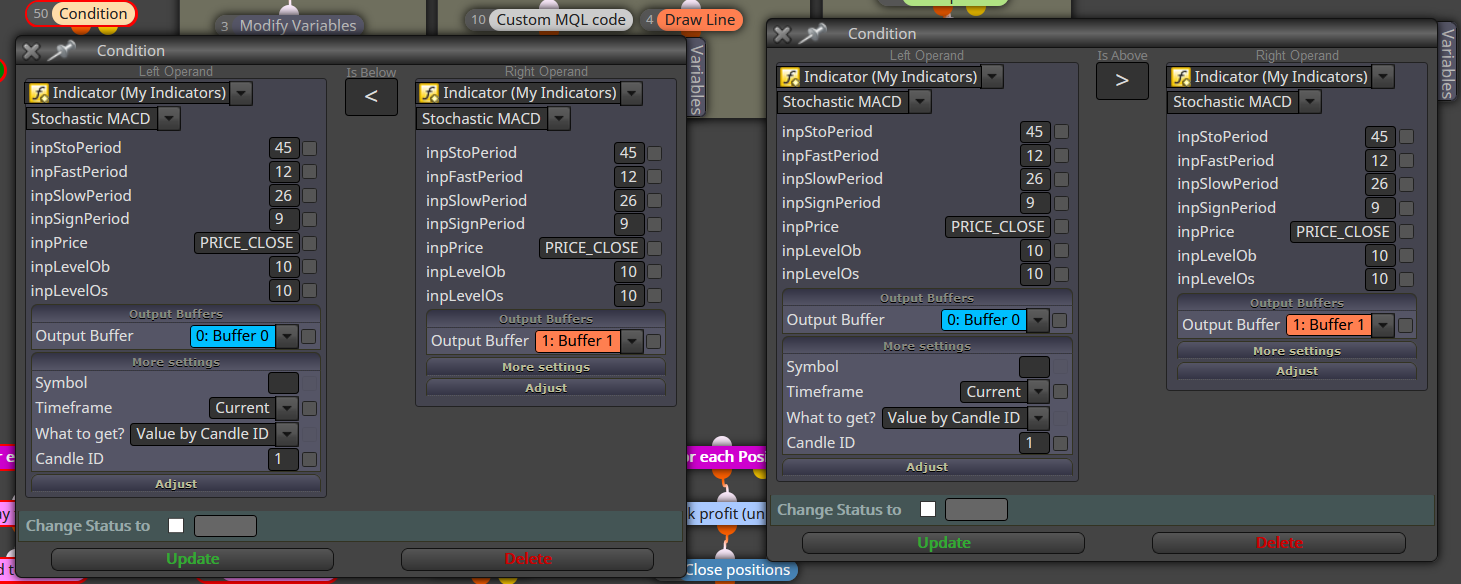Click Update in the right Condition dialog

pos(944,543)
